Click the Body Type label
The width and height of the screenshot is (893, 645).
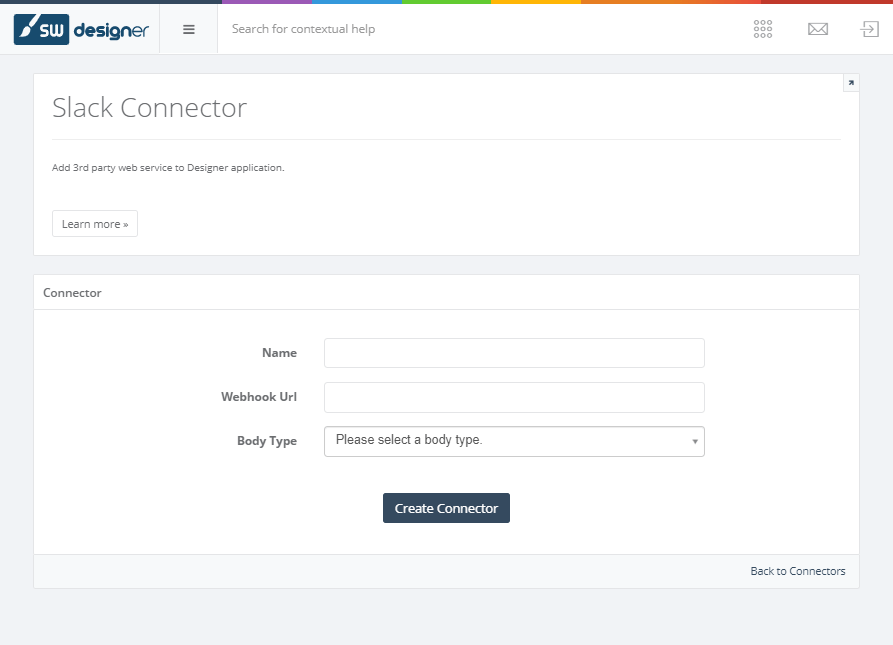[267, 441]
